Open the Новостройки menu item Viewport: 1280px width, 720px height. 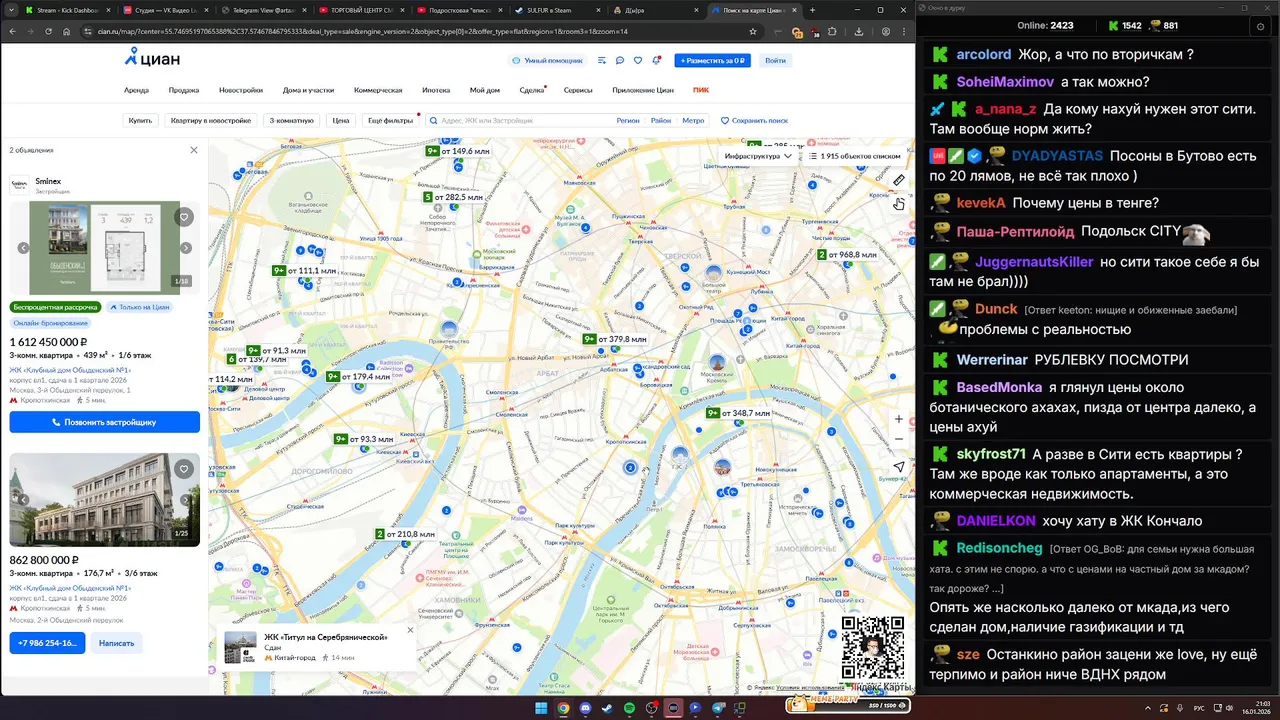[241, 90]
